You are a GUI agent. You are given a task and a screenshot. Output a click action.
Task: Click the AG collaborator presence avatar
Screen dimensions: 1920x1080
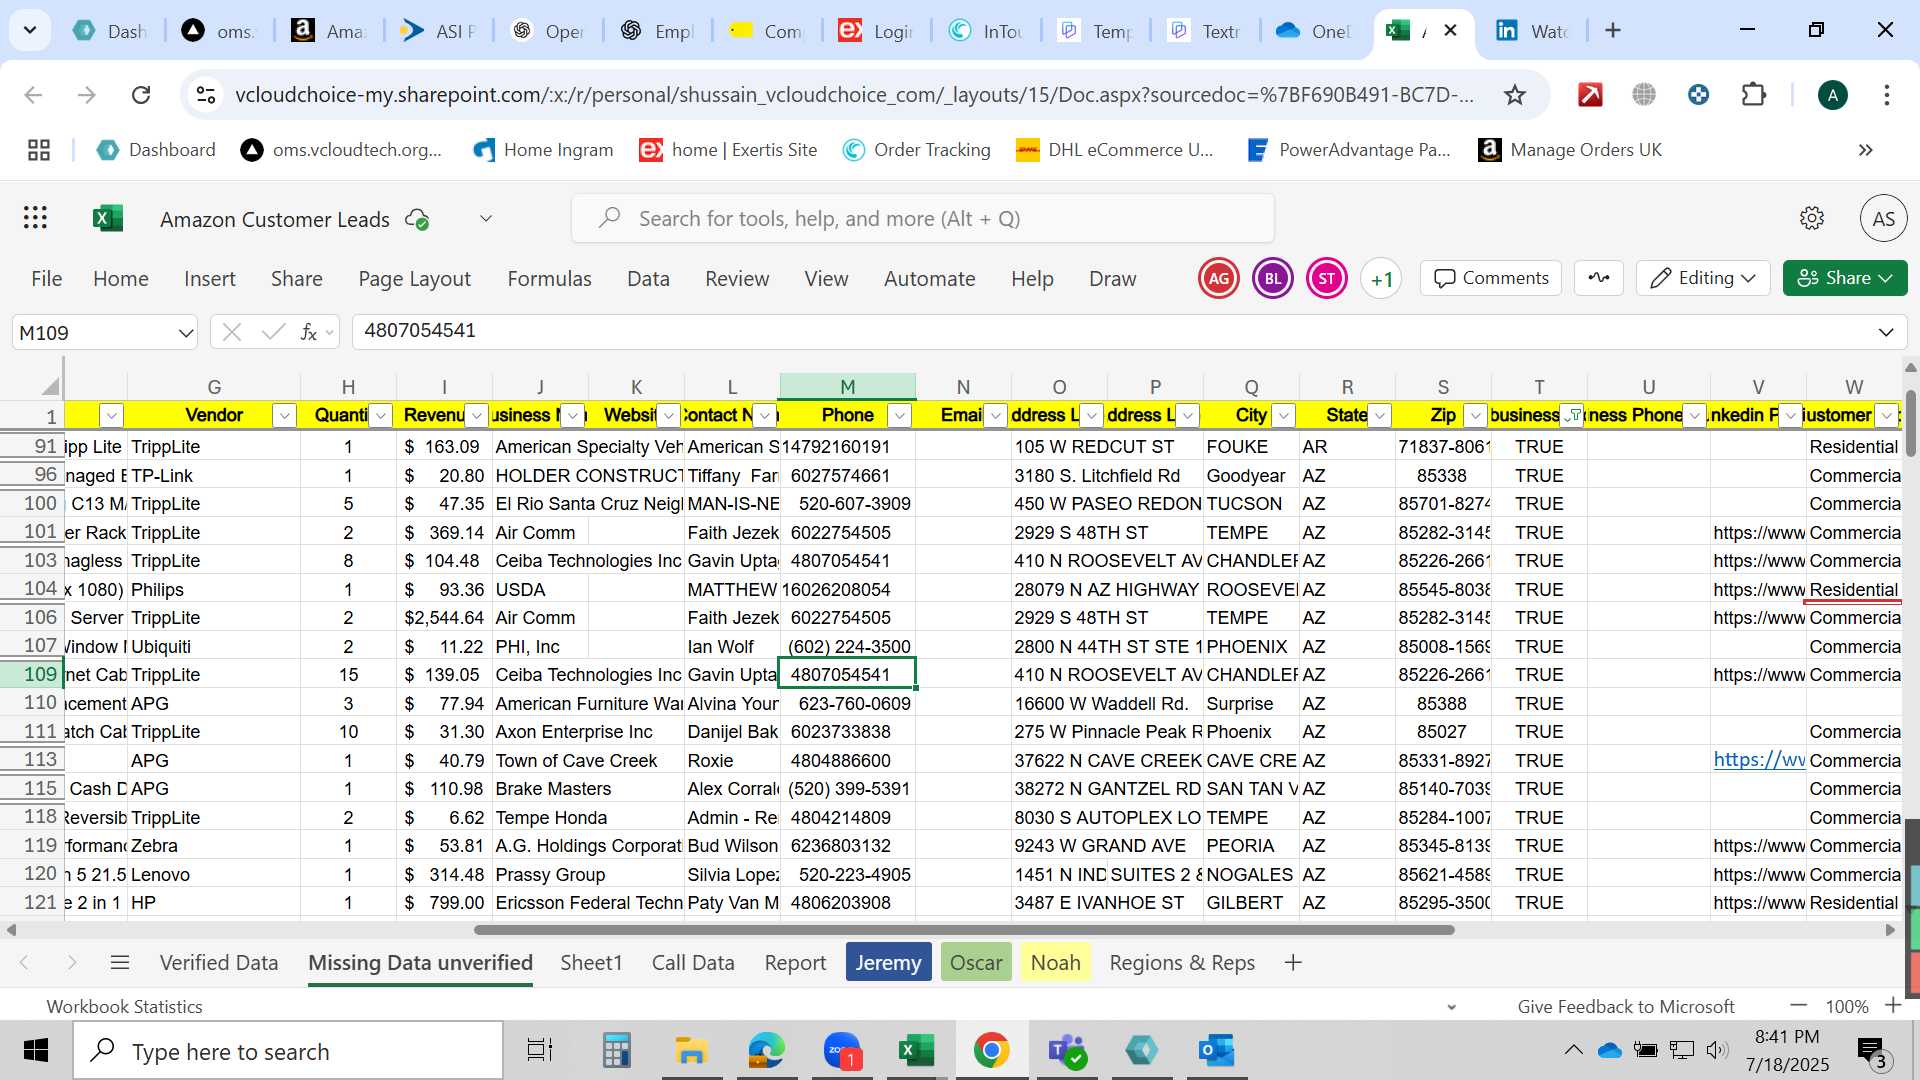pyautogui.click(x=1219, y=279)
